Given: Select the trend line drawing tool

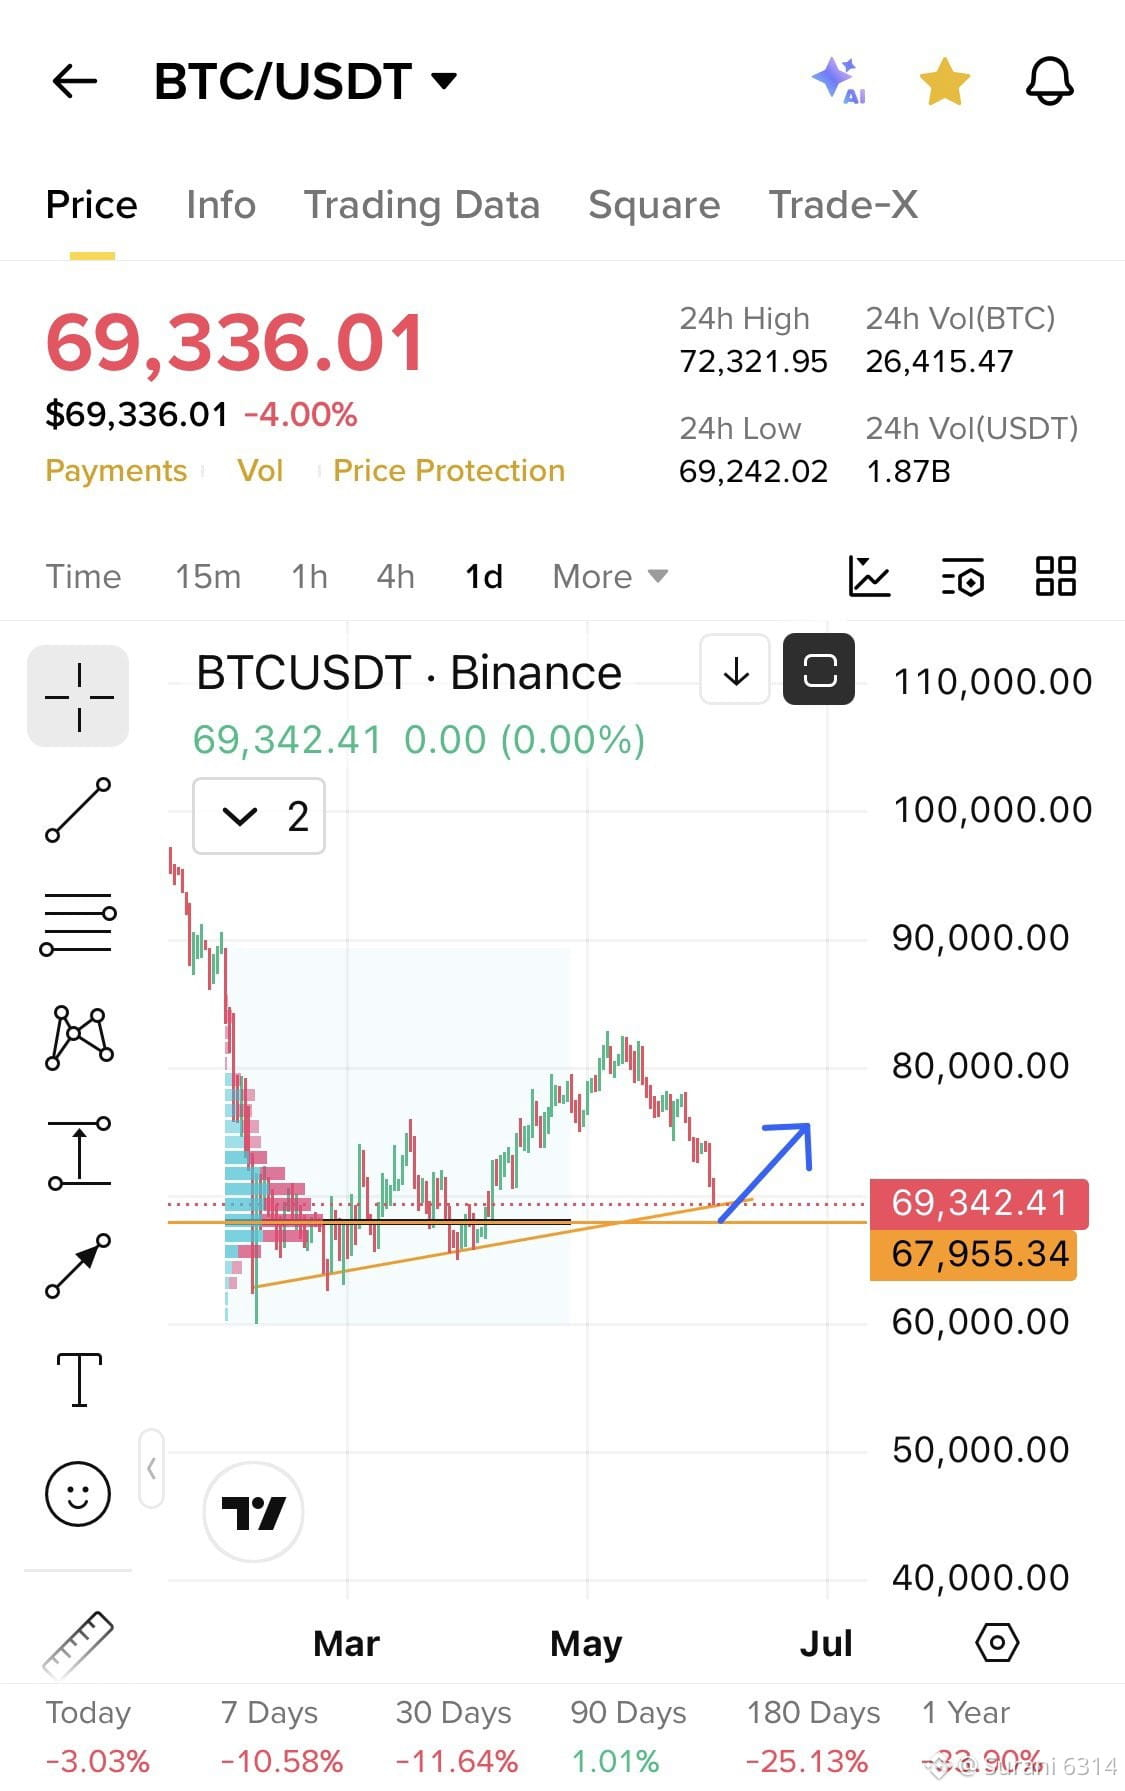Looking at the screenshot, I should tap(78, 810).
